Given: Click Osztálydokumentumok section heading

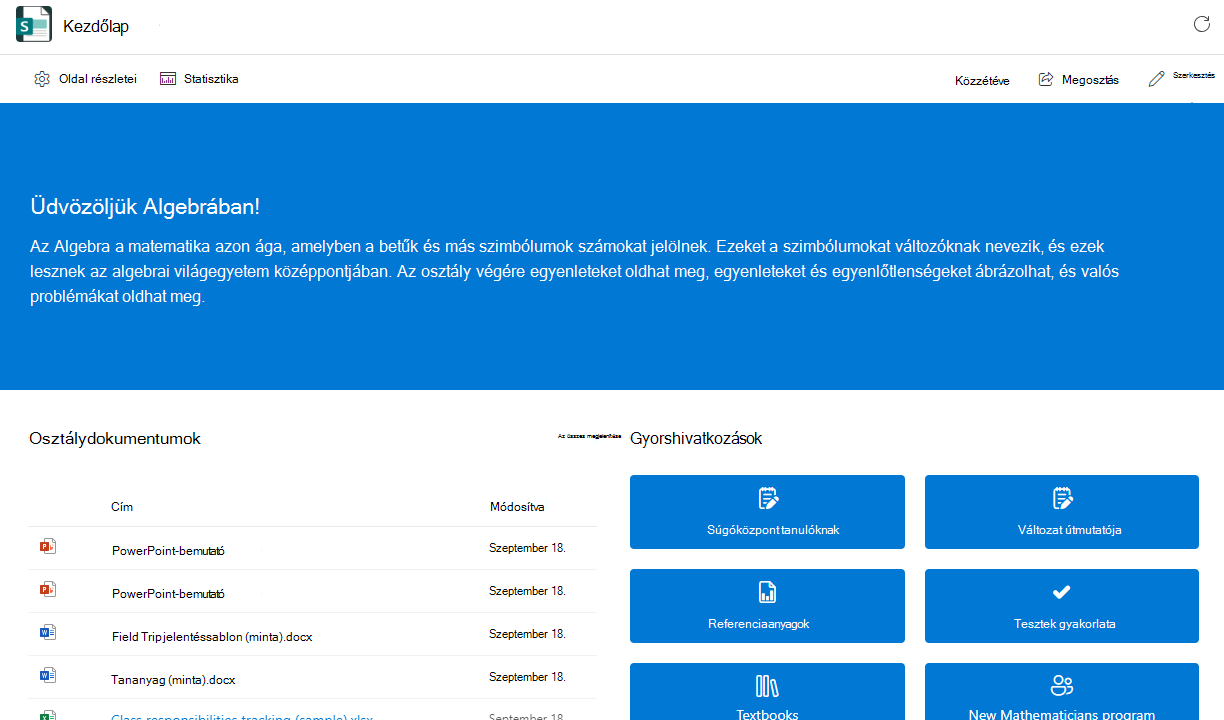Looking at the screenshot, I should 115,439.
